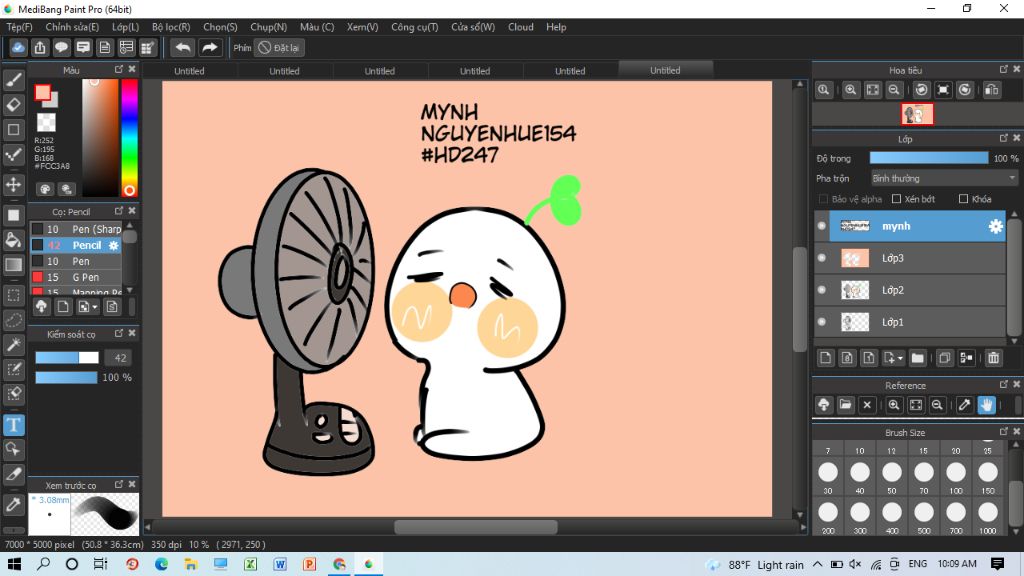Enable the Khóa lock checkbox

point(963,199)
